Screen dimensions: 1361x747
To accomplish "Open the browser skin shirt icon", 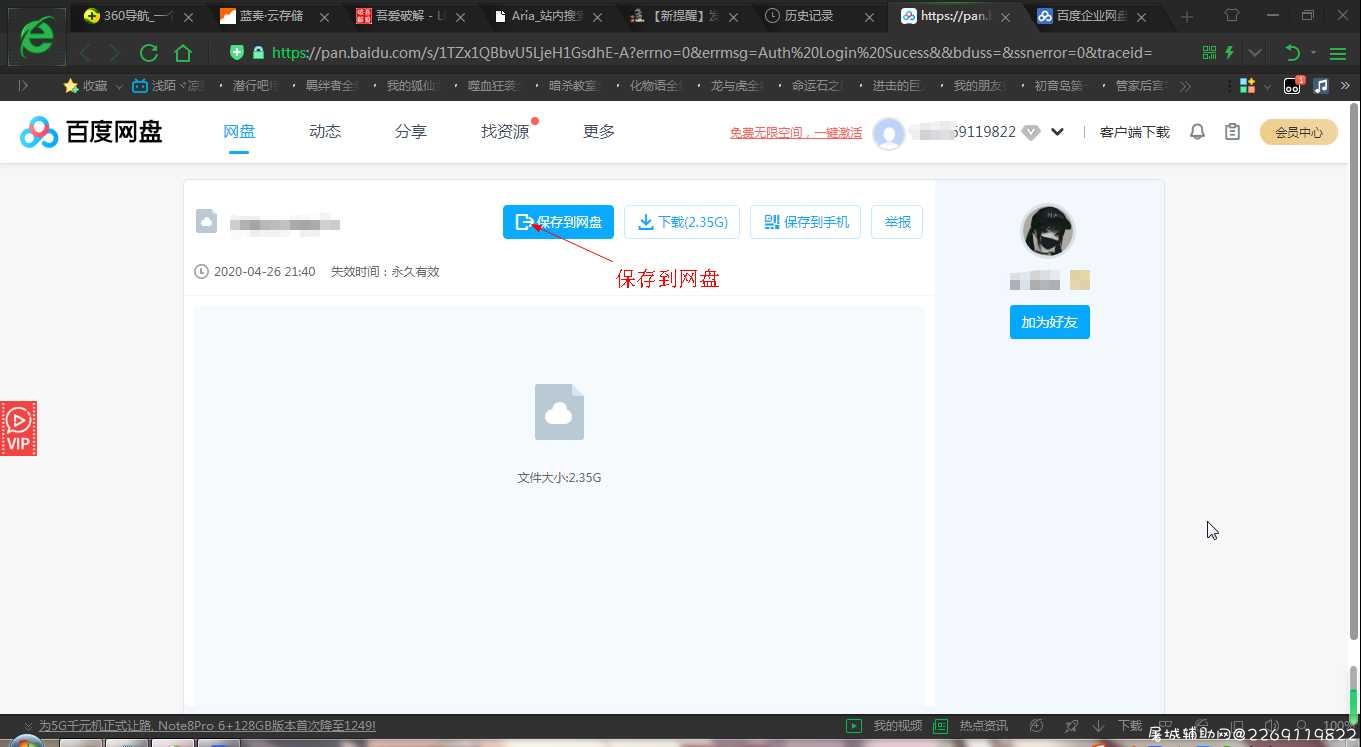I will [x=1232, y=16].
